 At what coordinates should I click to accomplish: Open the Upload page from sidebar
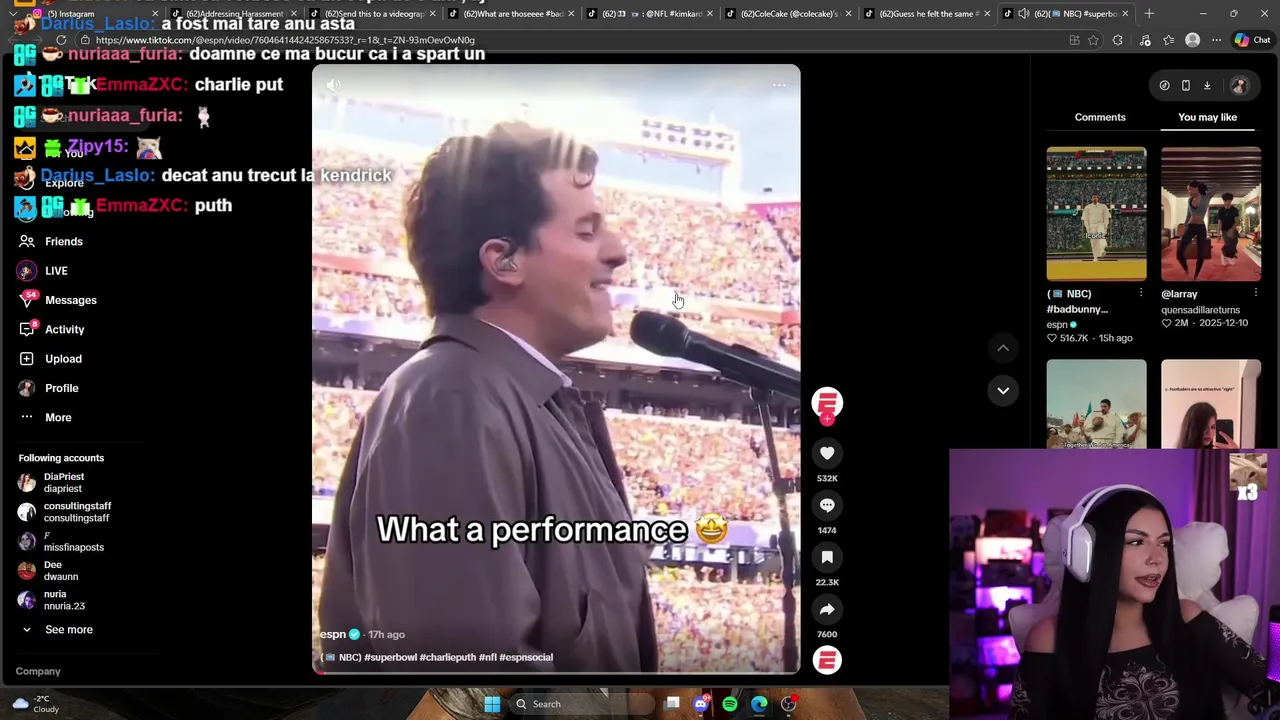pos(63,359)
